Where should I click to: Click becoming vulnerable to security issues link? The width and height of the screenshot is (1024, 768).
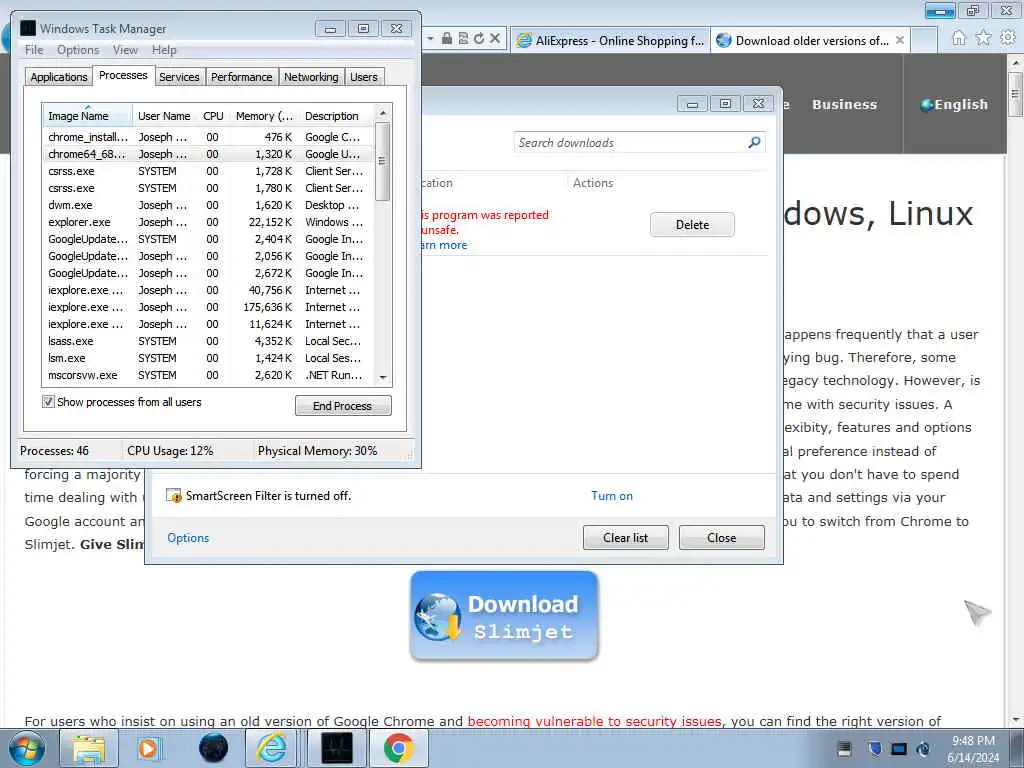594,721
